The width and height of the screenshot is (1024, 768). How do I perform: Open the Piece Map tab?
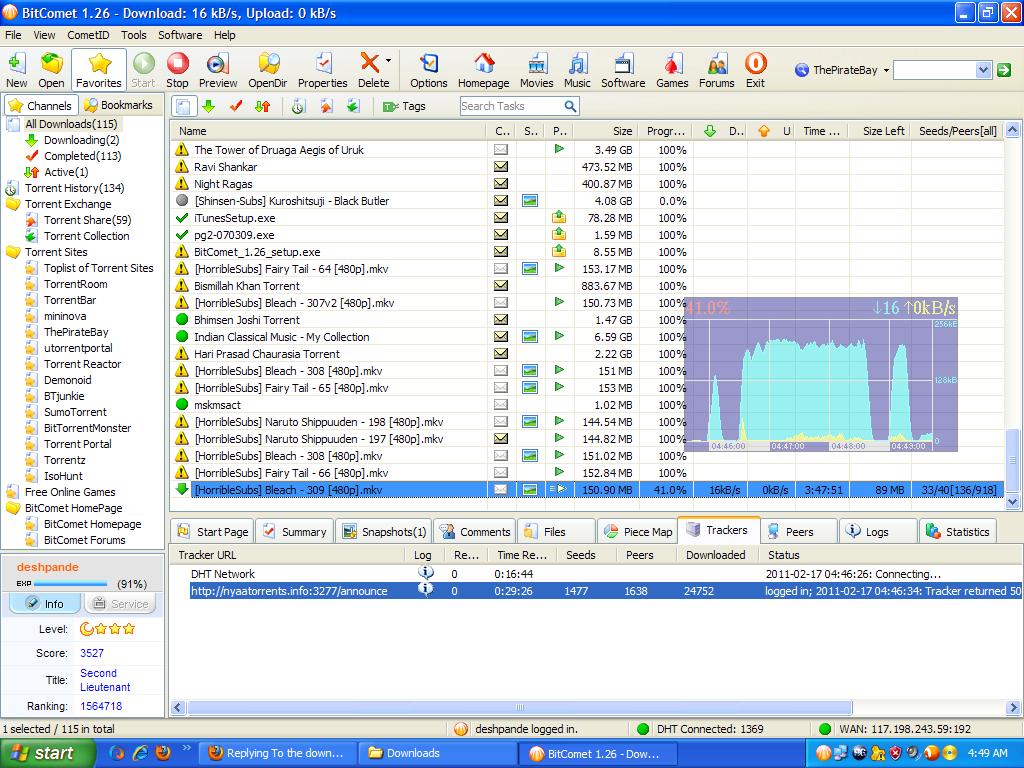[639, 532]
